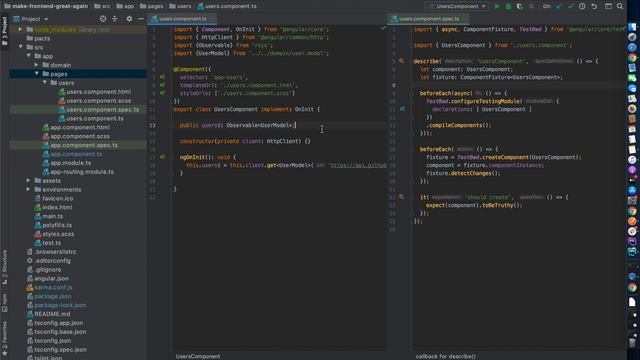Image resolution: width=640 pixels, height=360 pixels.
Task: Collapse the users folder arrow
Action: pyautogui.click(x=44, y=83)
